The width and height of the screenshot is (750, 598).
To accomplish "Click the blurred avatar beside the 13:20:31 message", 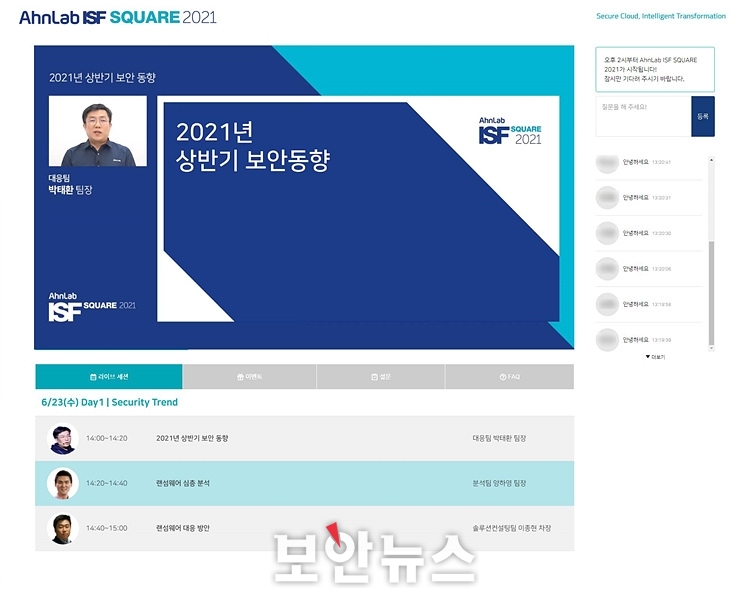I will 607,198.
